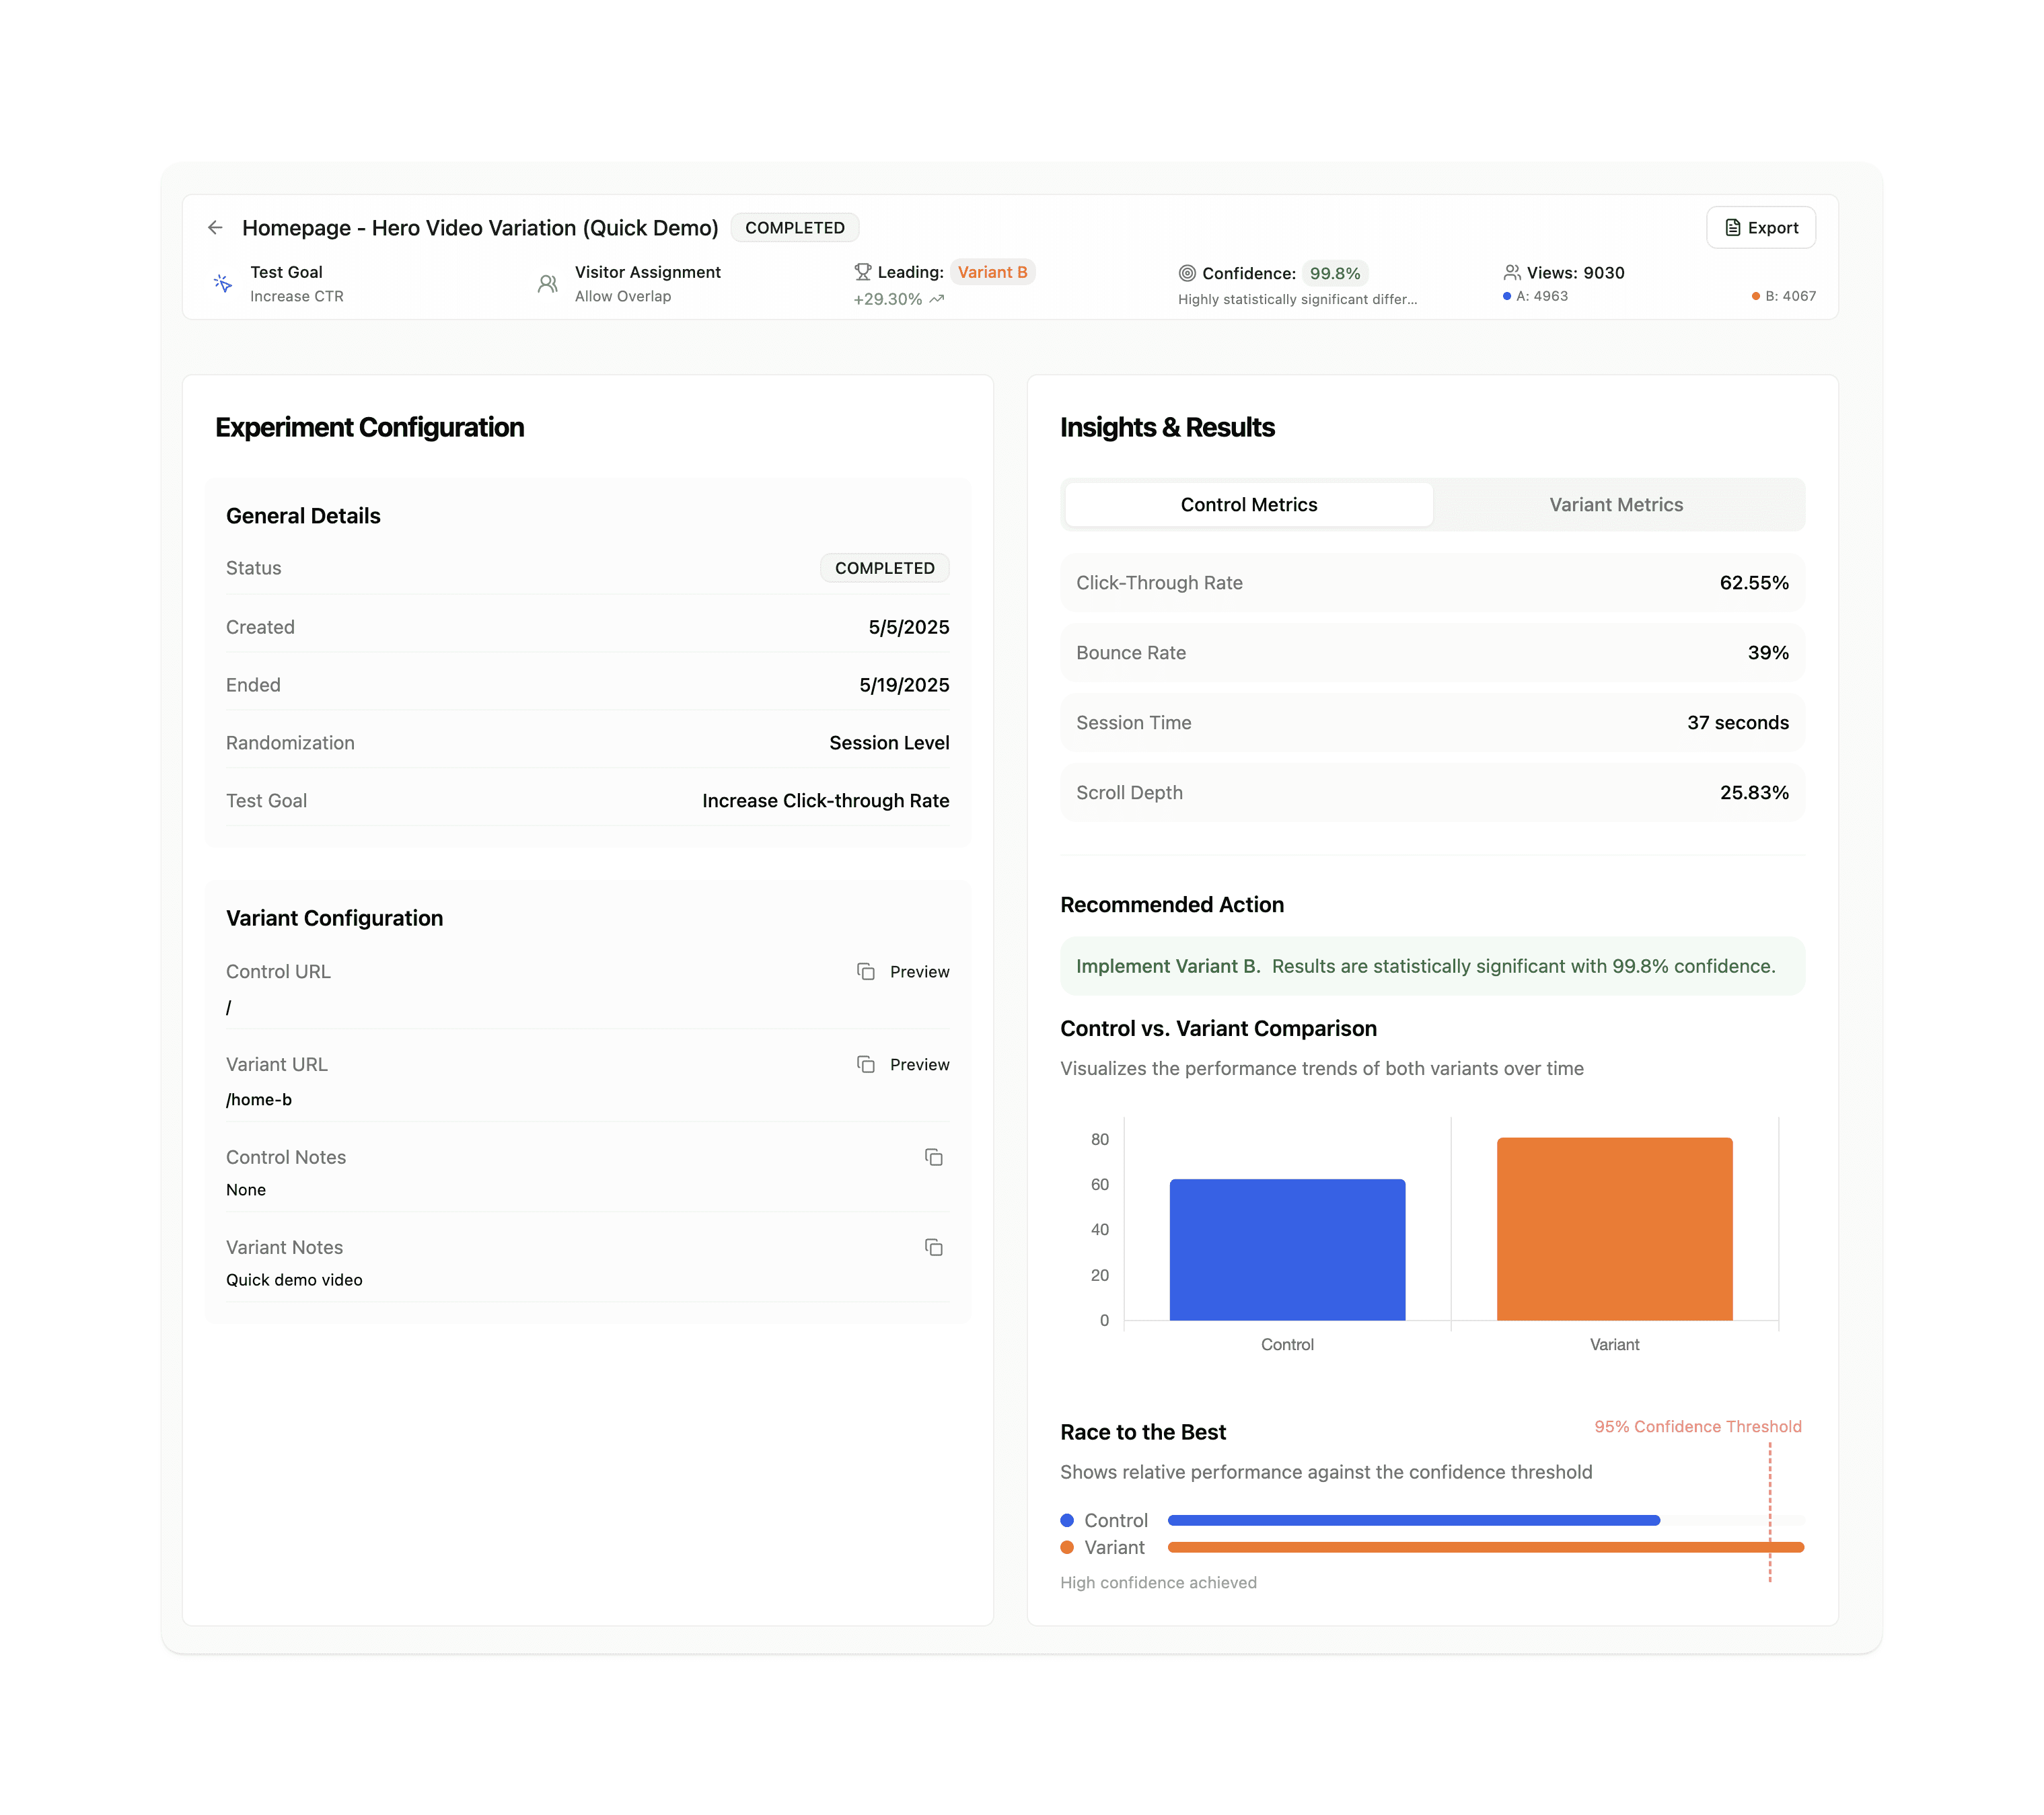Click the Increase Click-through Rate goal value
The image size is (2044, 1815).
826,801
